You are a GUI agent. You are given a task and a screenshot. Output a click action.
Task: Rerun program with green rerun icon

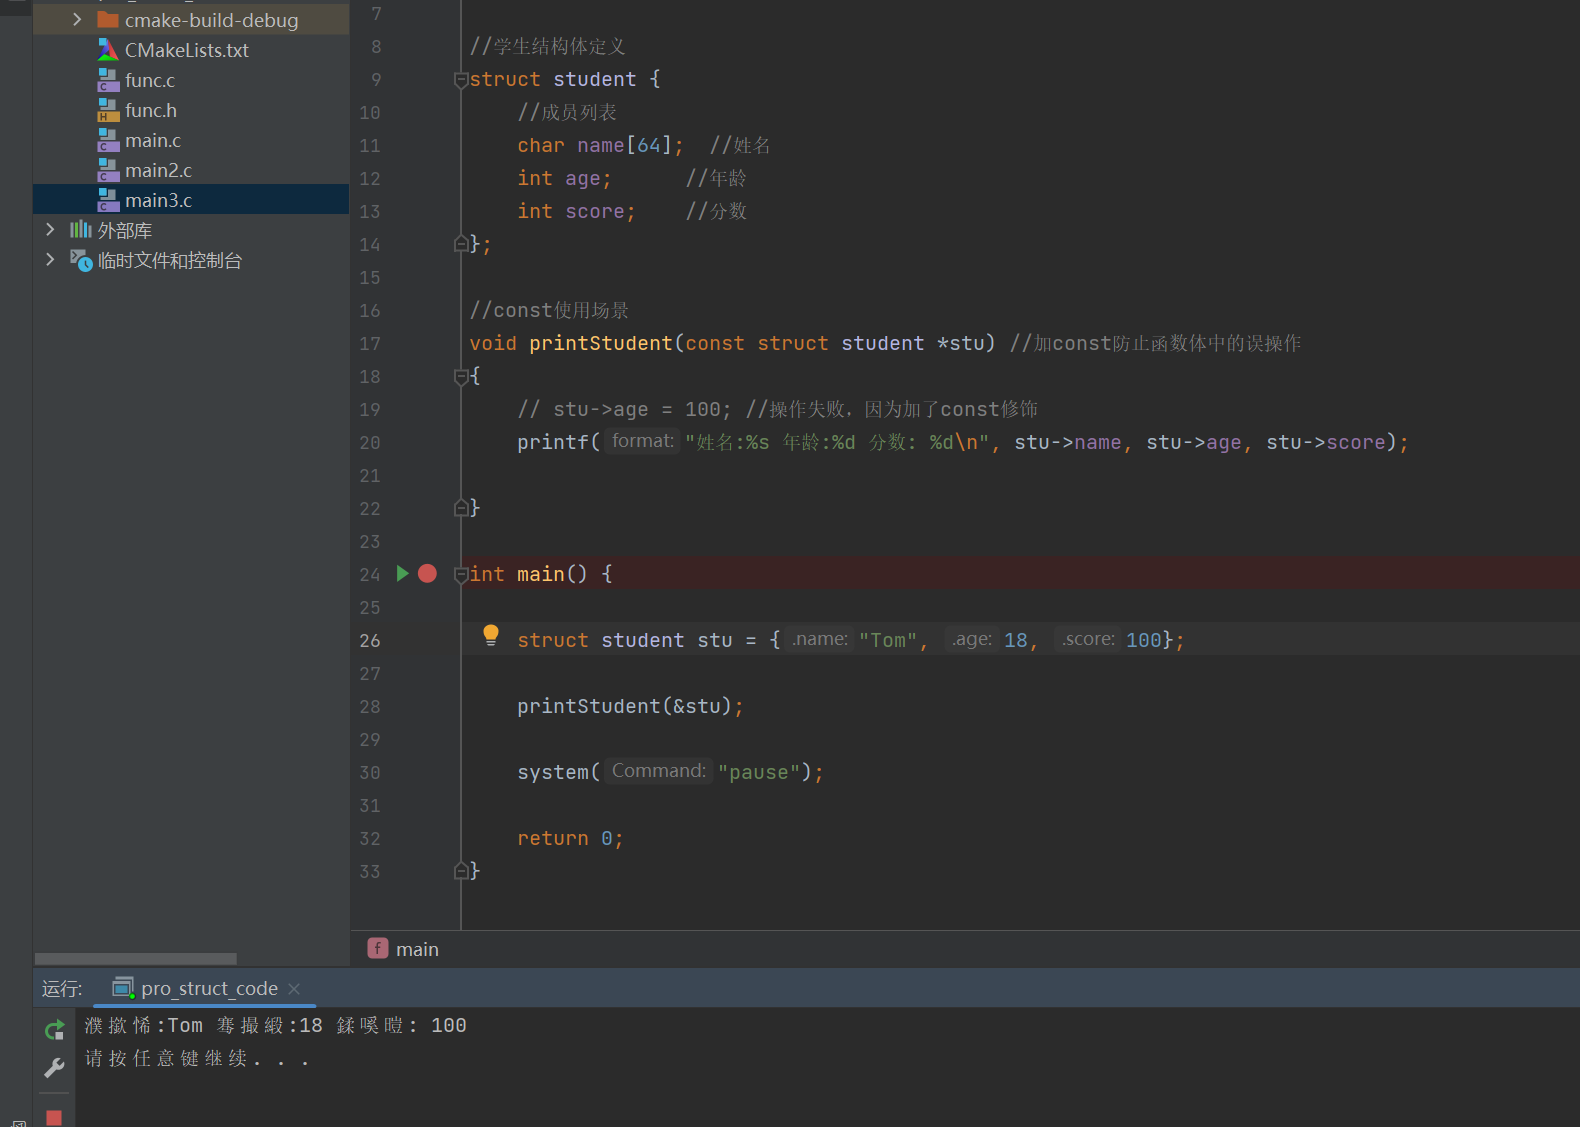pos(55,1030)
